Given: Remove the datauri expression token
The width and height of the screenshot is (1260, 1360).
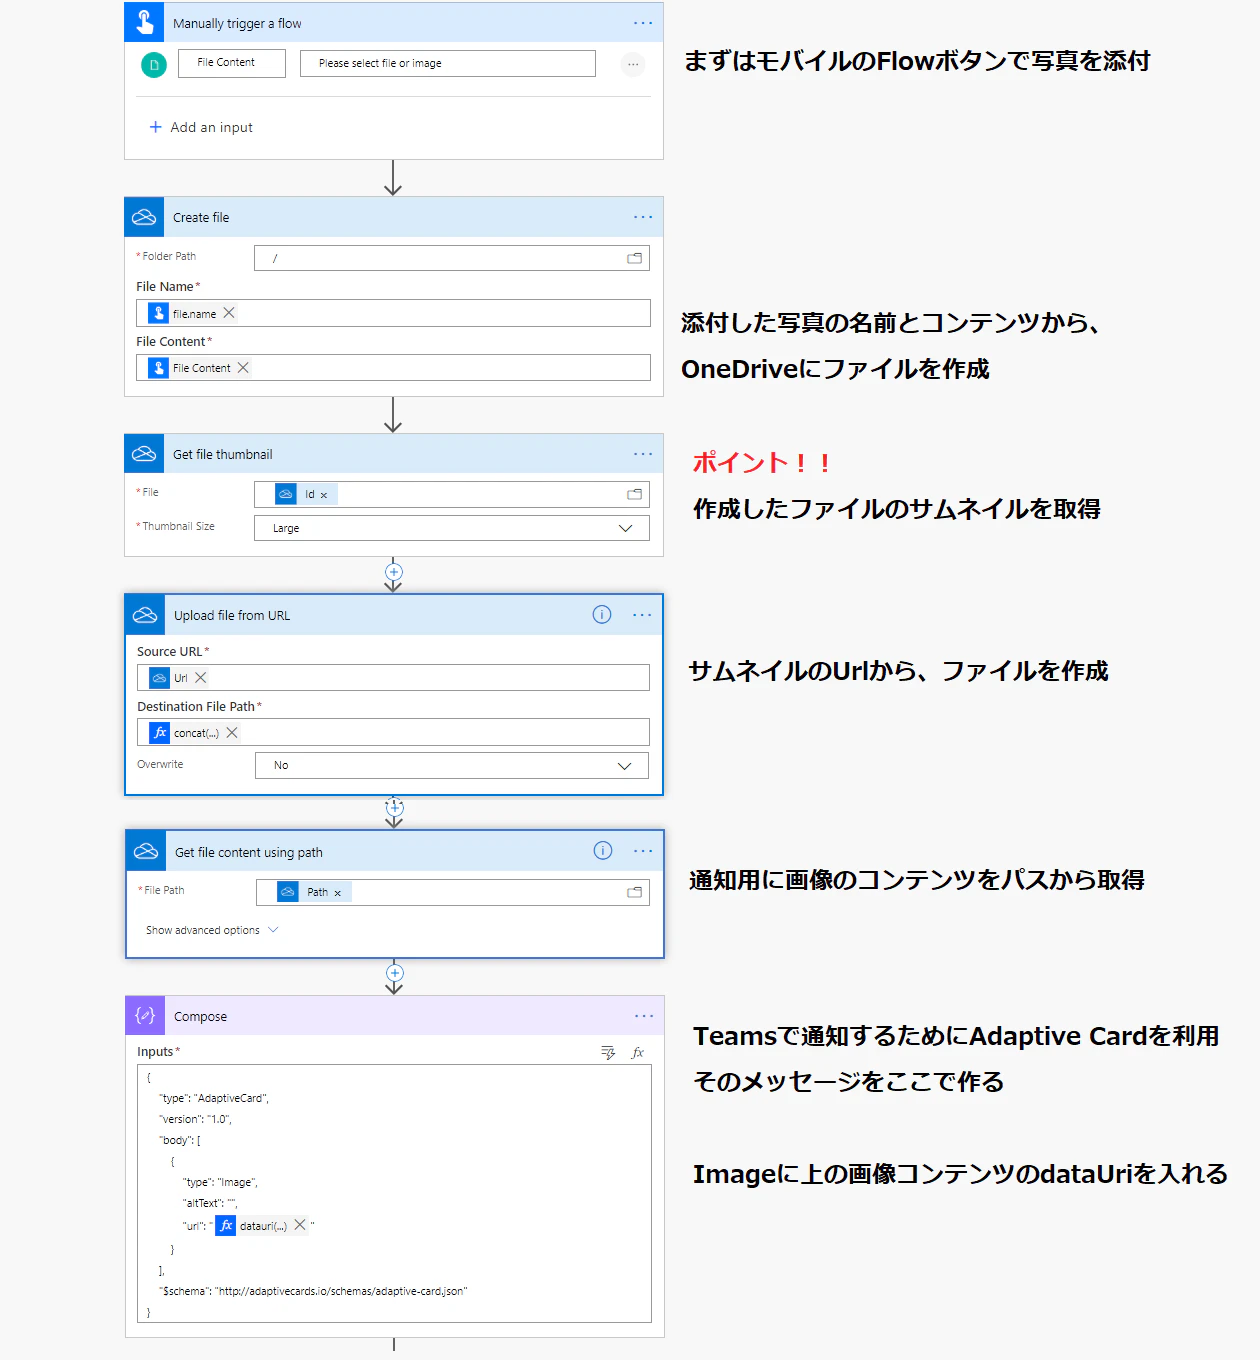Looking at the screenshot, I should point(300,1225).
